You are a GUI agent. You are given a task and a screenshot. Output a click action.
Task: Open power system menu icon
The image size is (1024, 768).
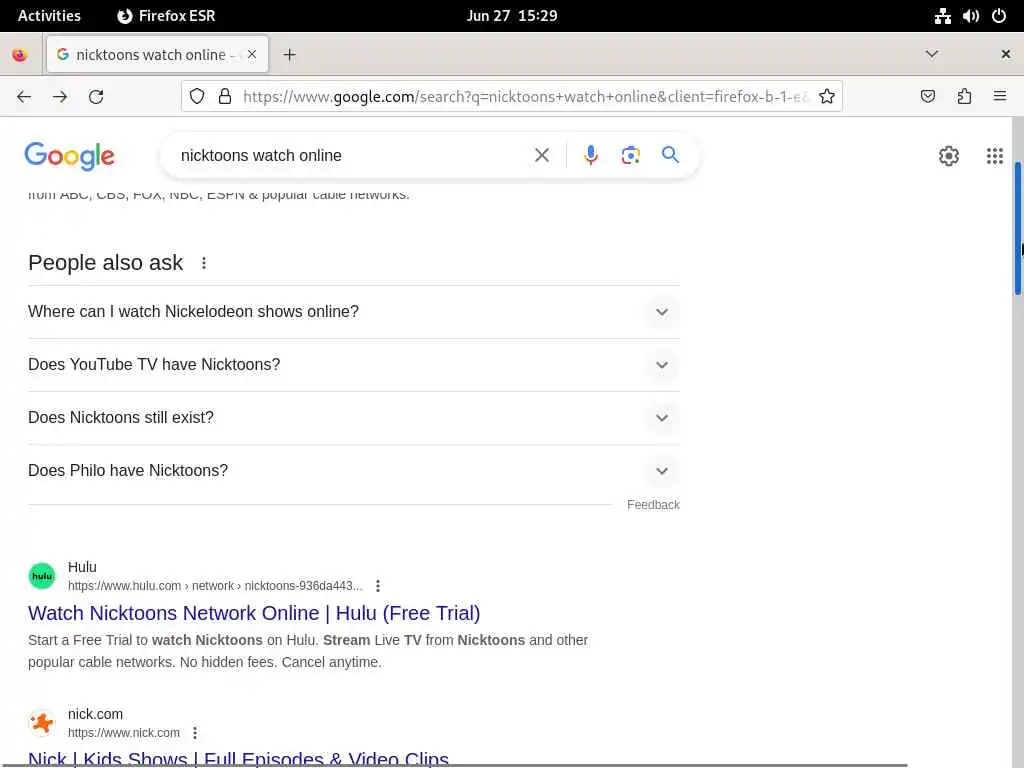(999, 16)
